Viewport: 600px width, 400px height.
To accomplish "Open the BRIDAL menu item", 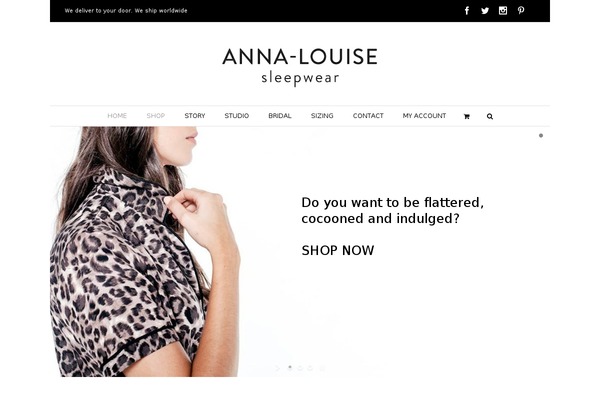I will (x=280, y=116).
